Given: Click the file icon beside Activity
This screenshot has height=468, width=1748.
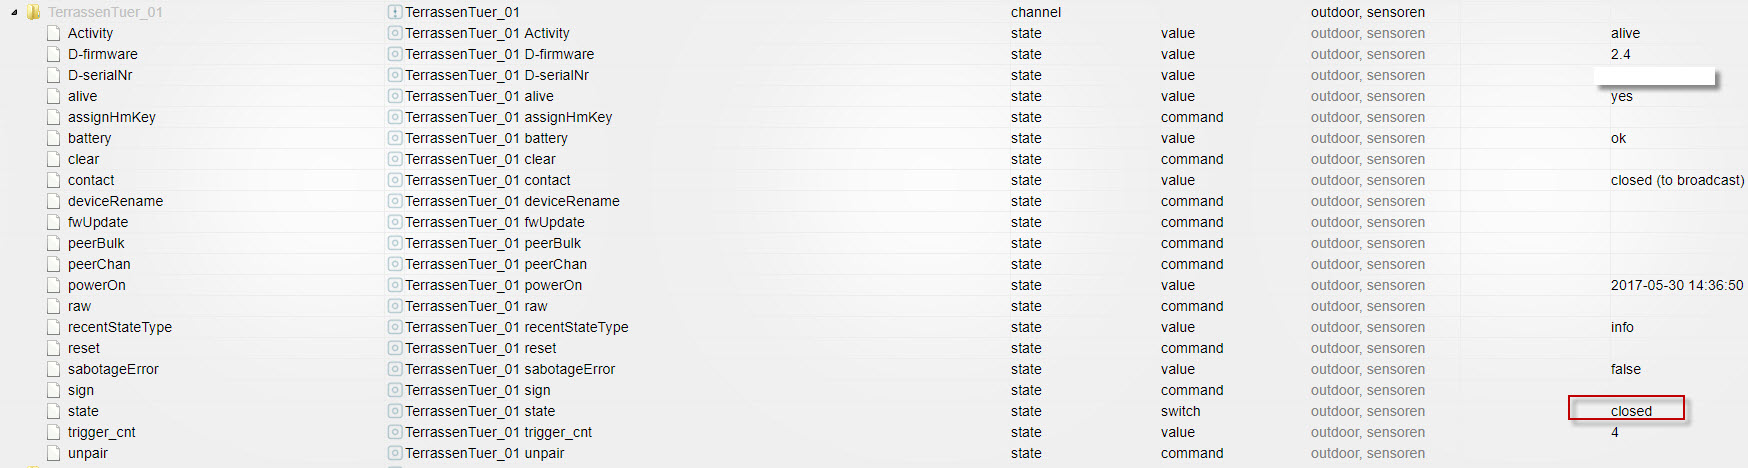Looking at the screenshot, I should (54, 34).
